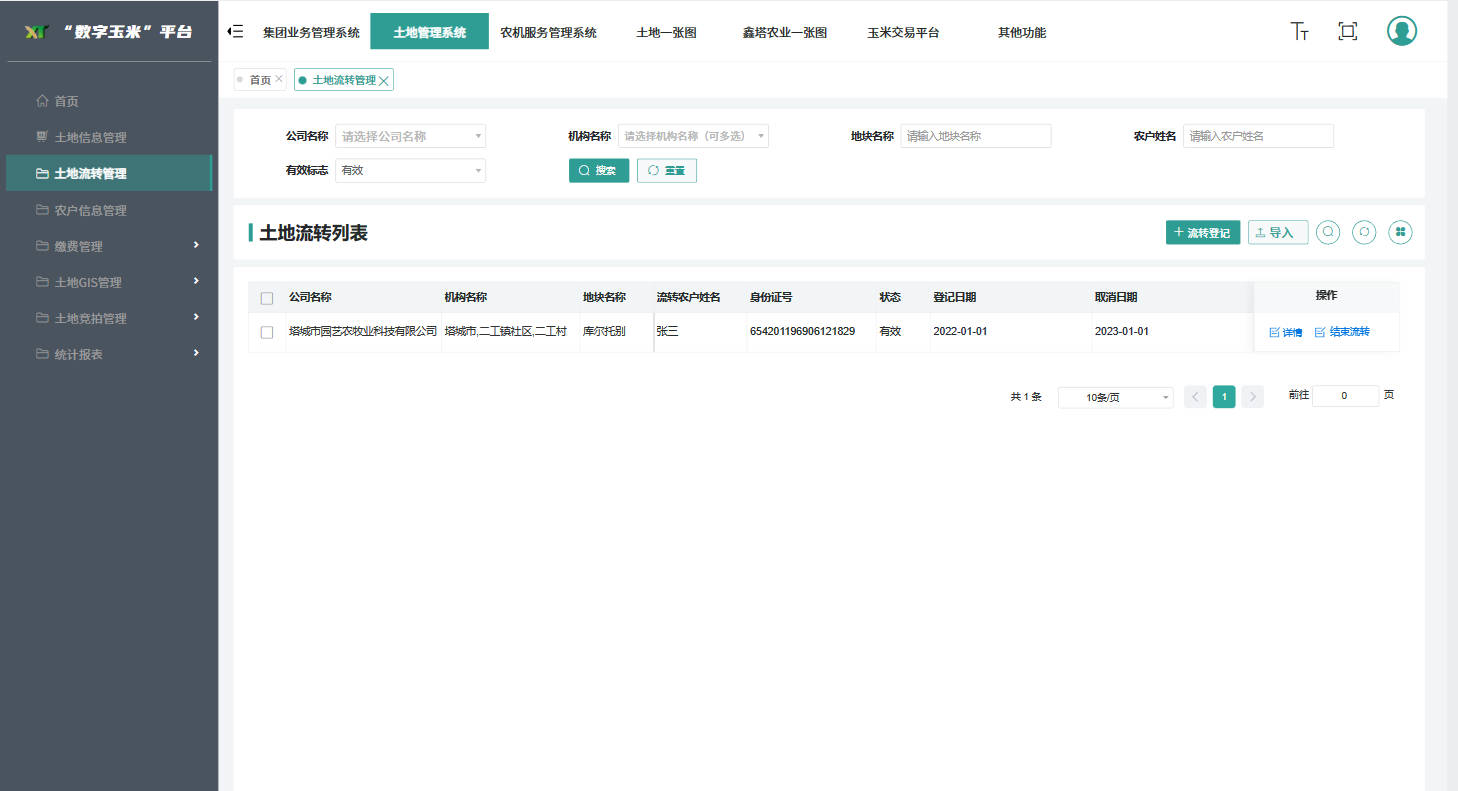The width and height of the screenshot is (1458, 791).
Task: Open the 有效标志 dropdown
Action: (410, 171)
